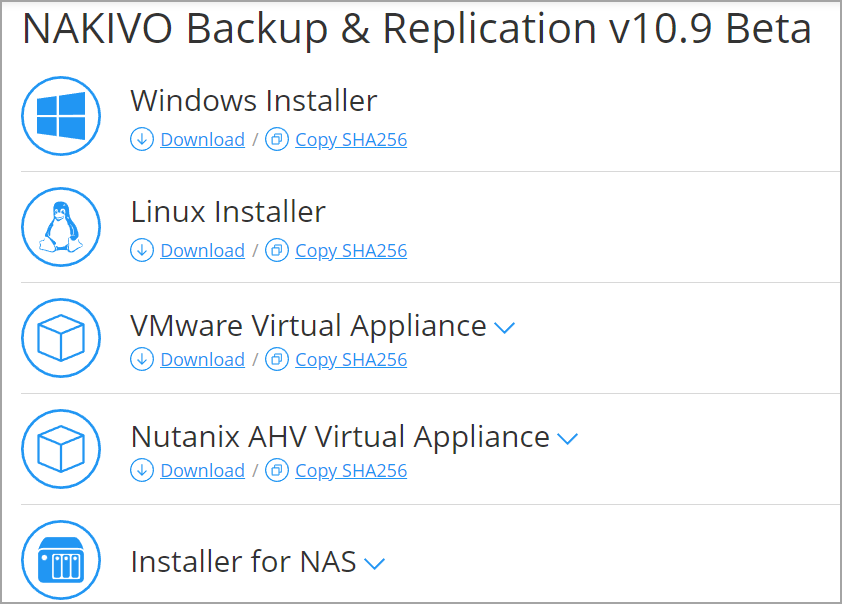
Task: Click the NAS storage device icon
Action: [61, 560]
